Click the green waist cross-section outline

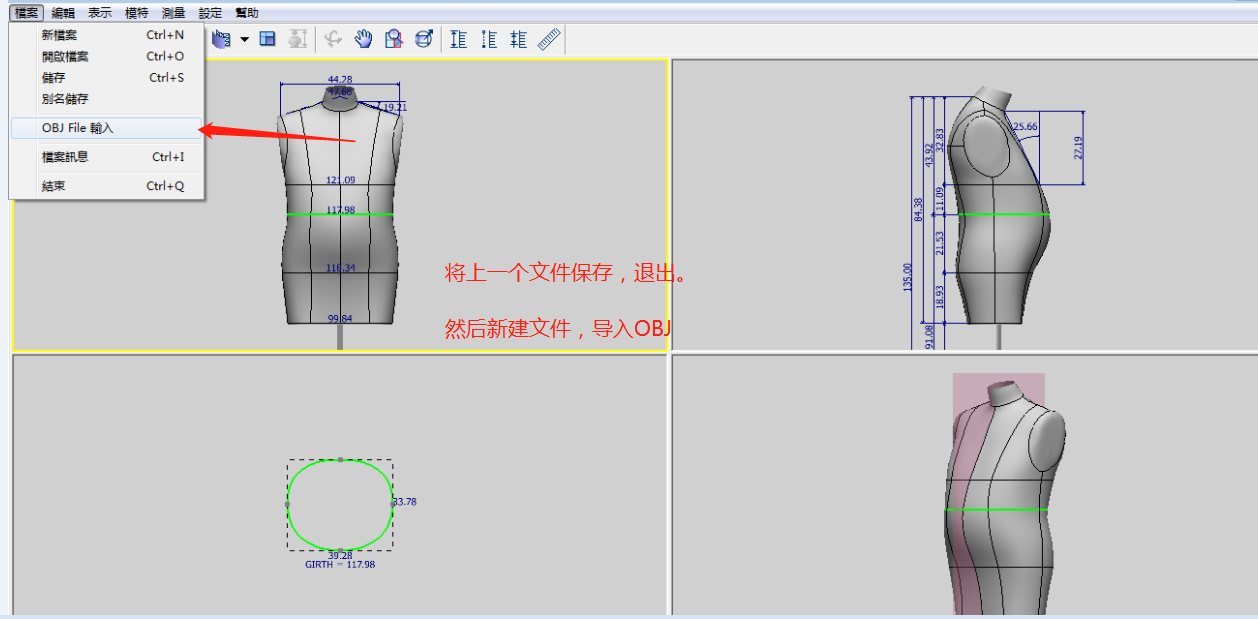pos(340,505)
